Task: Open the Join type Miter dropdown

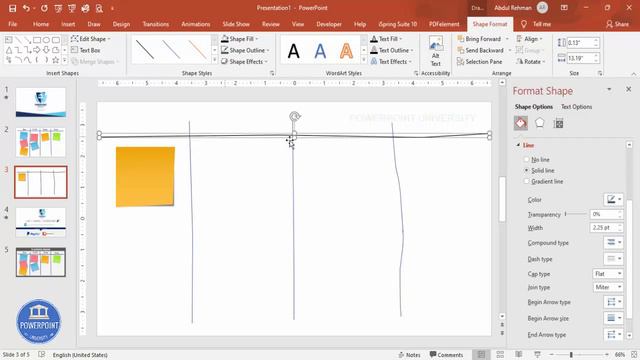Action: [x=608, y=287]
